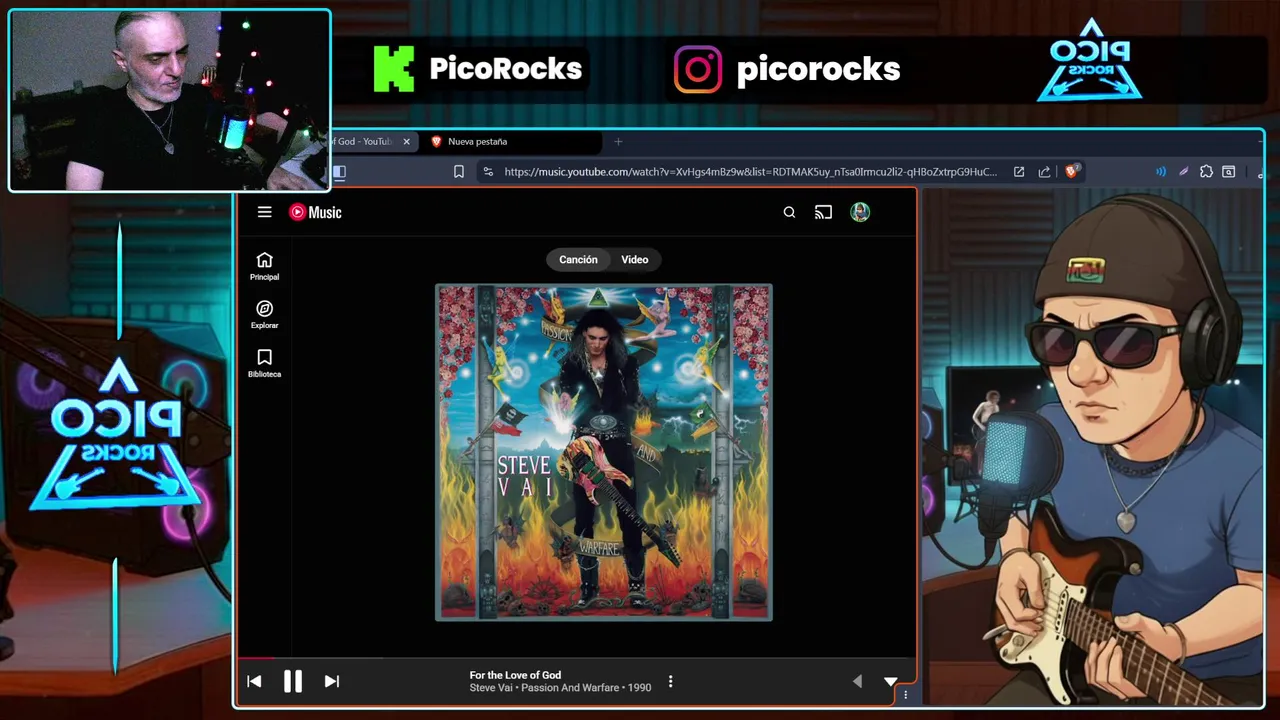This screenshot has width=1280, height=720.
Task: Skip to the next track
Action: point(331,681)
